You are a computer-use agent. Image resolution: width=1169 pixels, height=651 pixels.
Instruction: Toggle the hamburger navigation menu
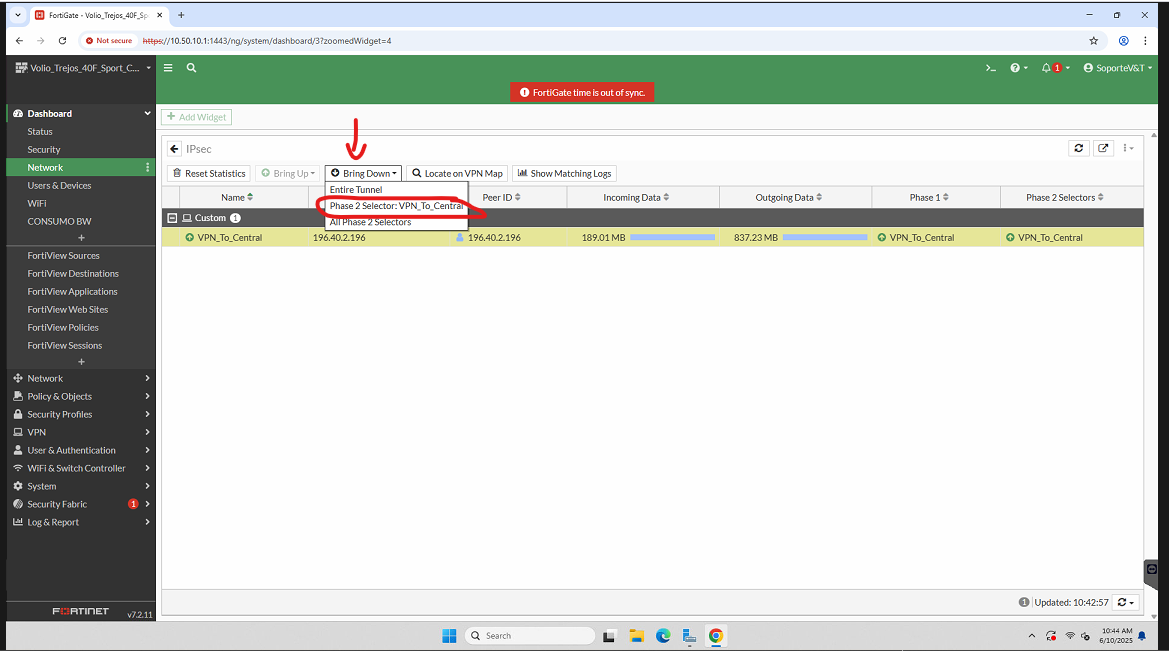point(168,68)
